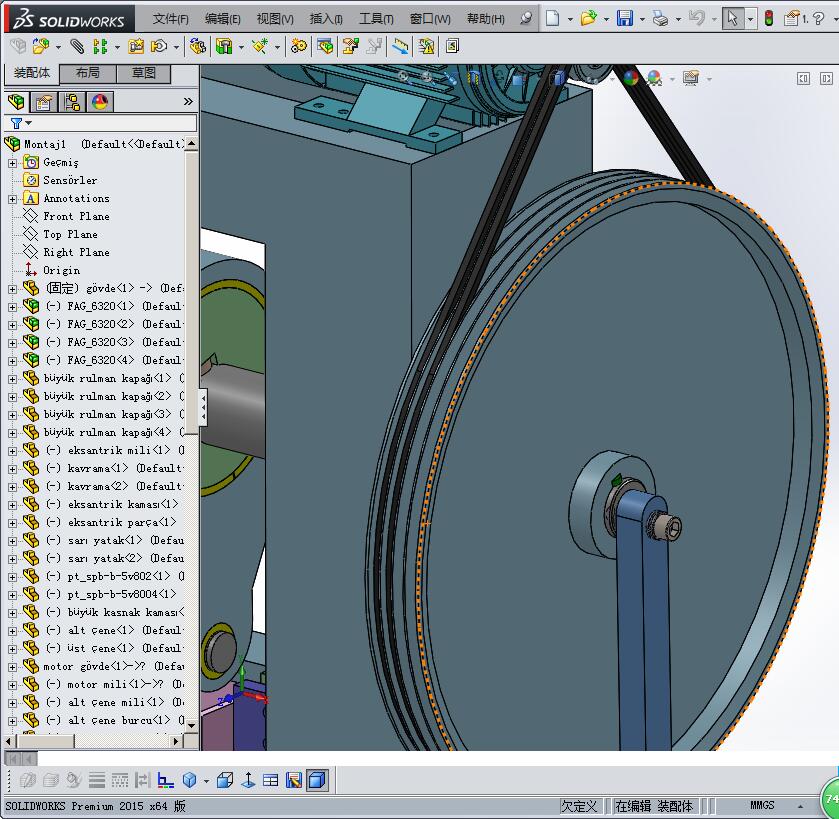The width and height of the screenshot is (839, 819).
Task: Click the Save icon in the top toolbar
Action: coord(624,18)
